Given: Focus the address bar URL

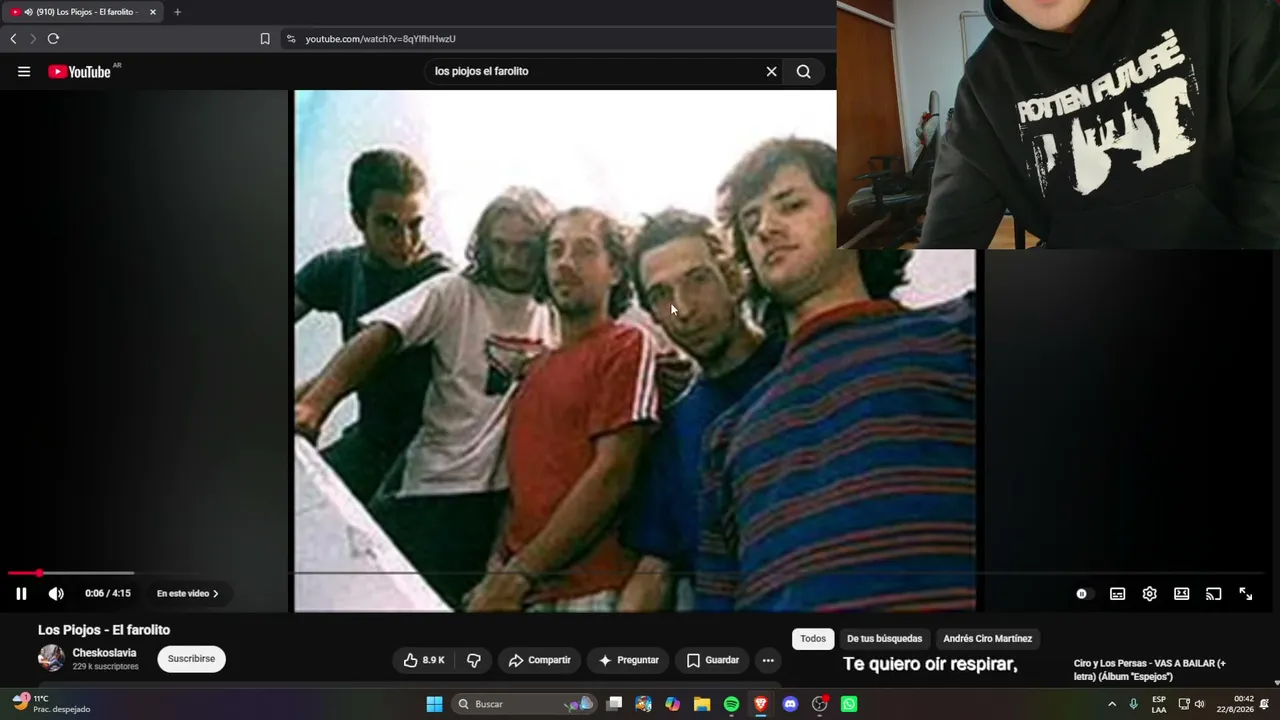Looking at the screenshot, I should point(380,39).
